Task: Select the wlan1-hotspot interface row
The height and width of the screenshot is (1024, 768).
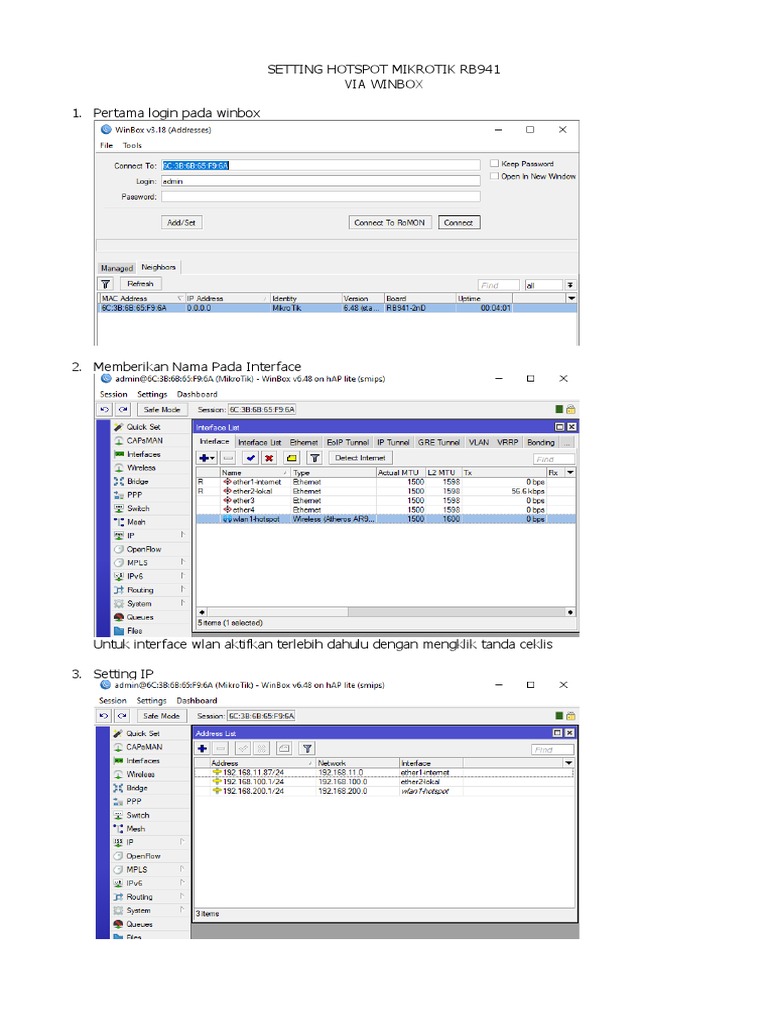Action: pyautogui.click(x=386, y=519)
